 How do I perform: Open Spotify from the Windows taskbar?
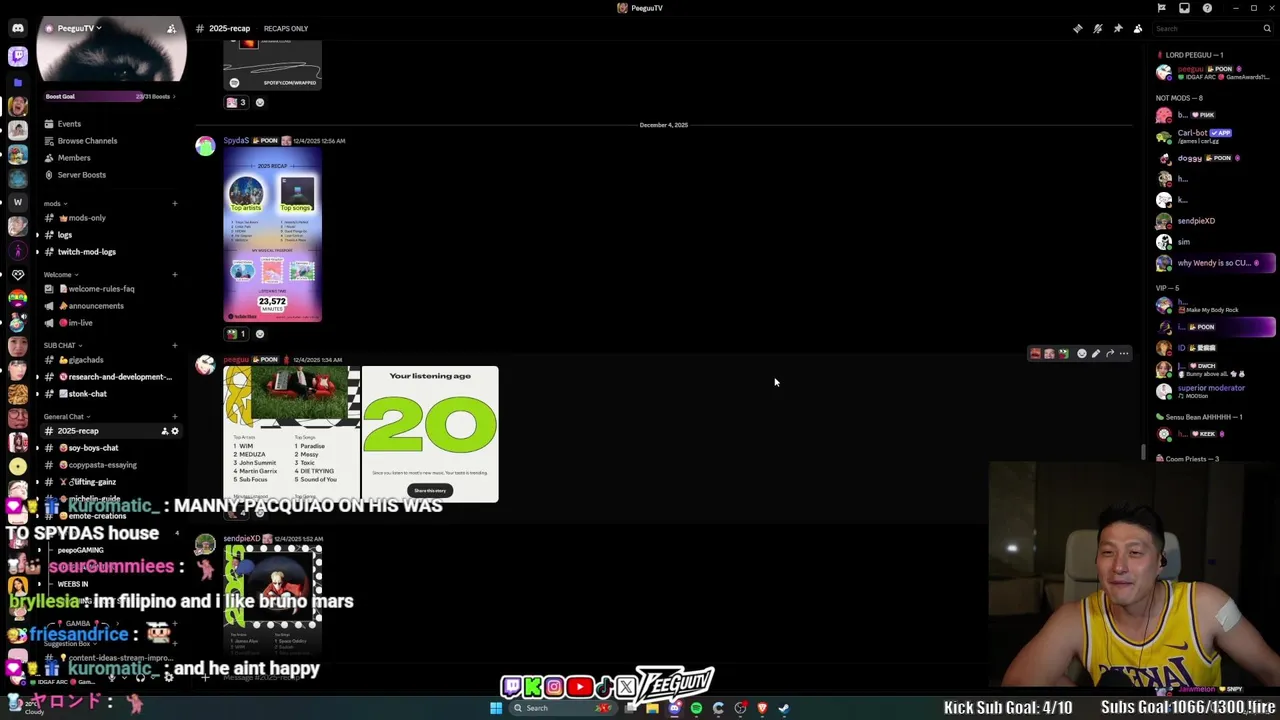(696, 708)
